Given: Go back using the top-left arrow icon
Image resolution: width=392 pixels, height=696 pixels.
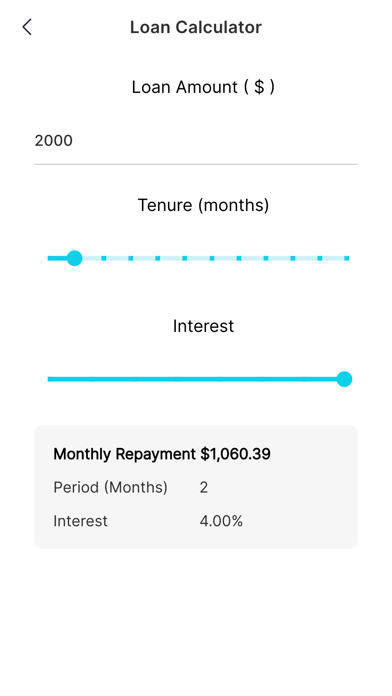Looking at the screenshot, I should point(27,27).
